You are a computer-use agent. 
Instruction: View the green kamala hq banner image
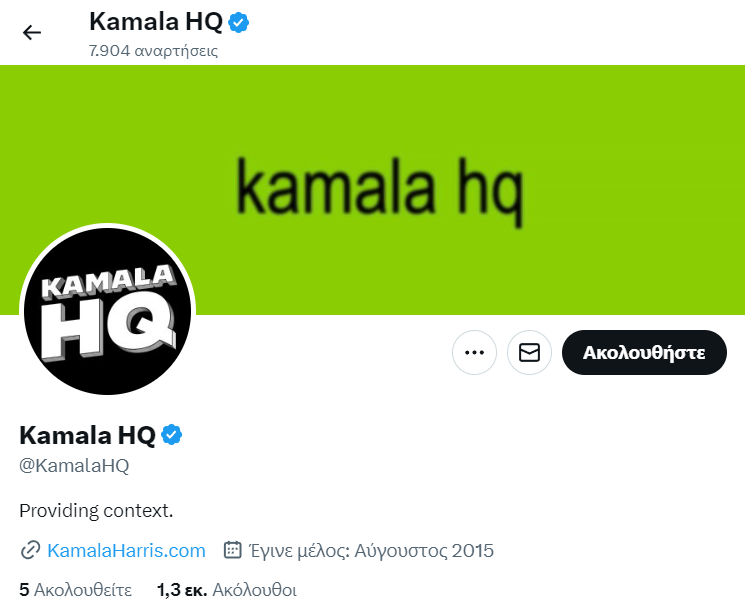click(x=372, y=190)
